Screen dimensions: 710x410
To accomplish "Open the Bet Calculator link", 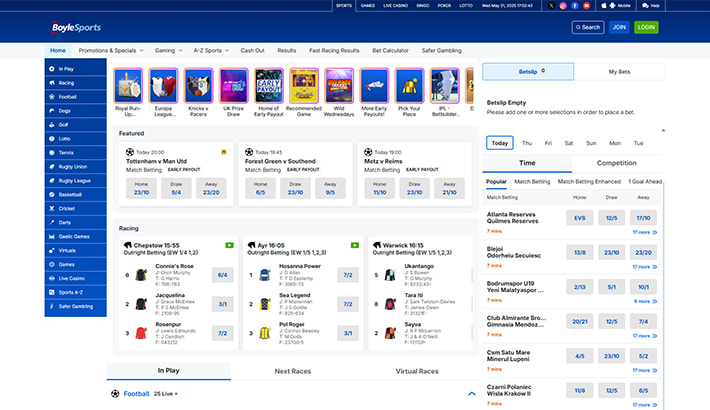I will [x=390, y=50].
